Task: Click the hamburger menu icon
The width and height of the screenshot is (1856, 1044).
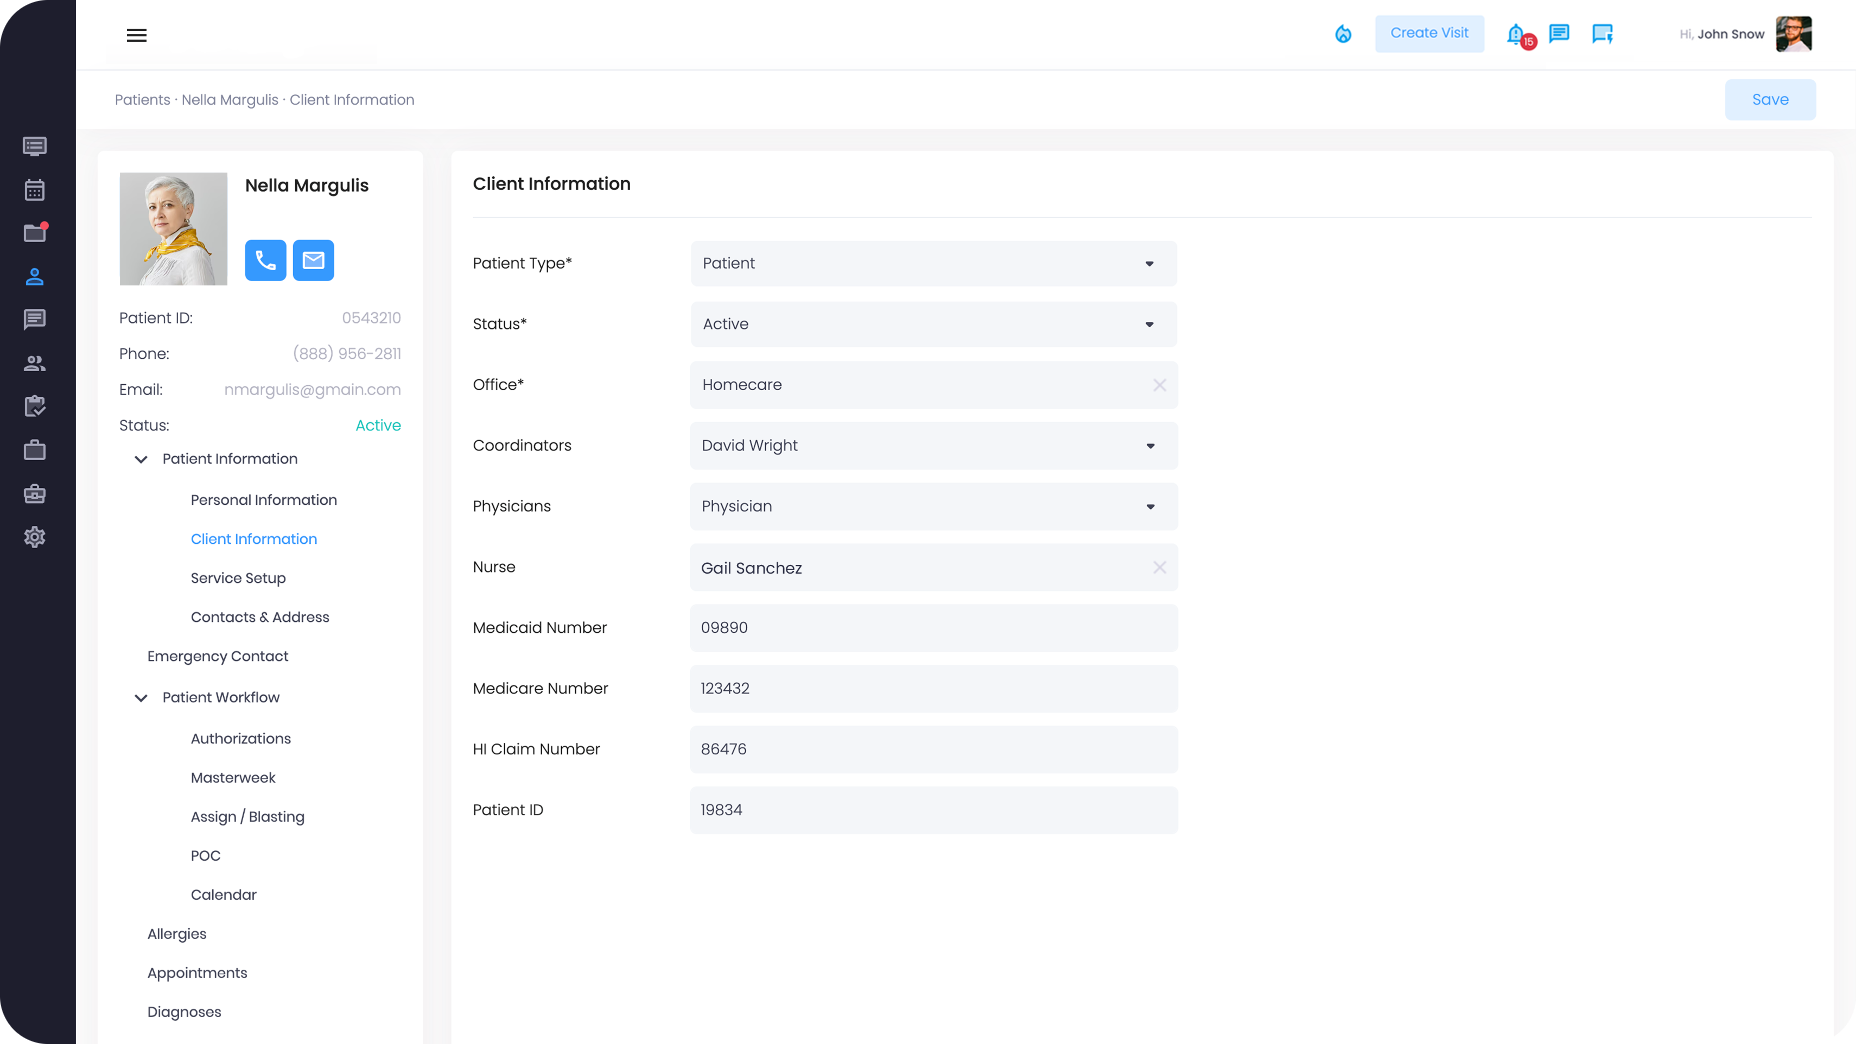Action: (x=137, y=36)
